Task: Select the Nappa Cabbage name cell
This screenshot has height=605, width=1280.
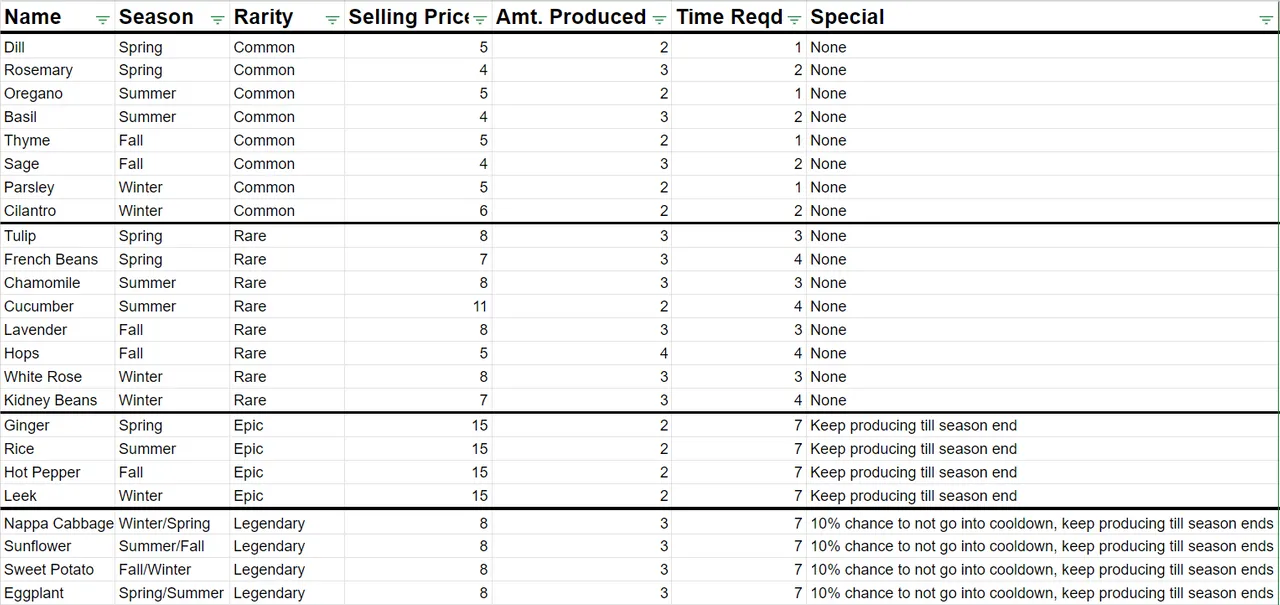Action: [x=57, y=523]
